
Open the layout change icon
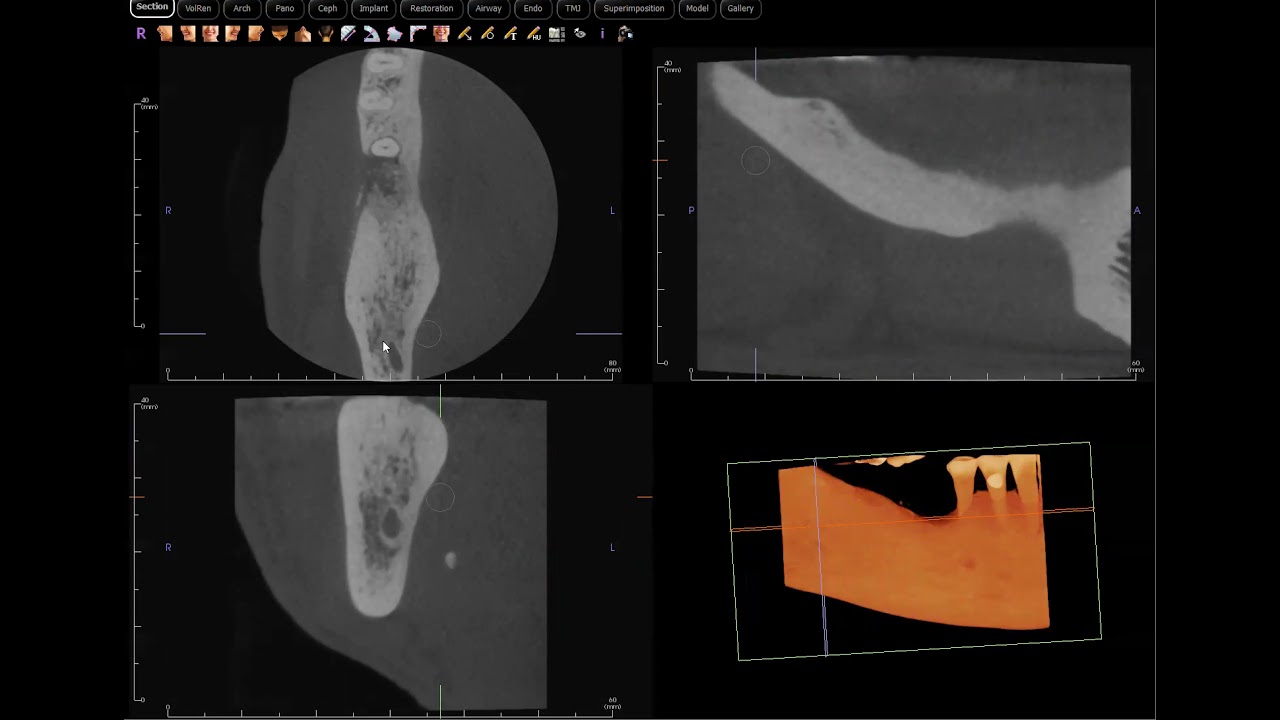point(557,33)
